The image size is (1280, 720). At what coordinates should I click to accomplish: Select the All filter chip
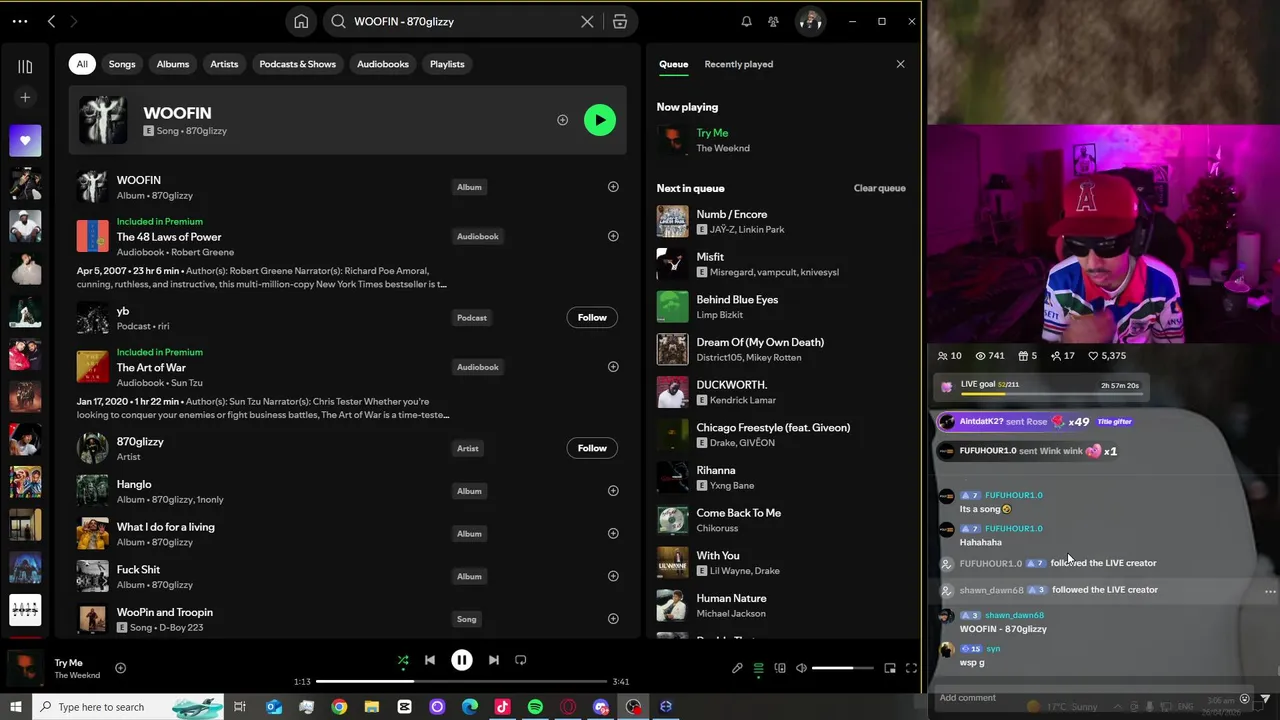pos(82,64)
